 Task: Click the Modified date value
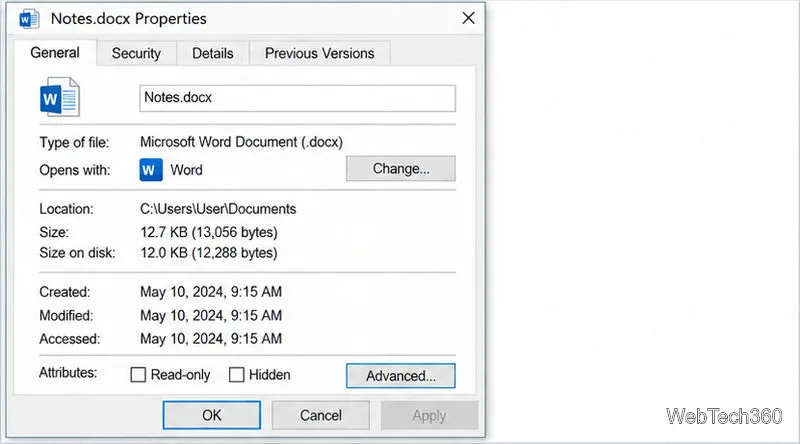pyautogui.click(x=211, y=315)
